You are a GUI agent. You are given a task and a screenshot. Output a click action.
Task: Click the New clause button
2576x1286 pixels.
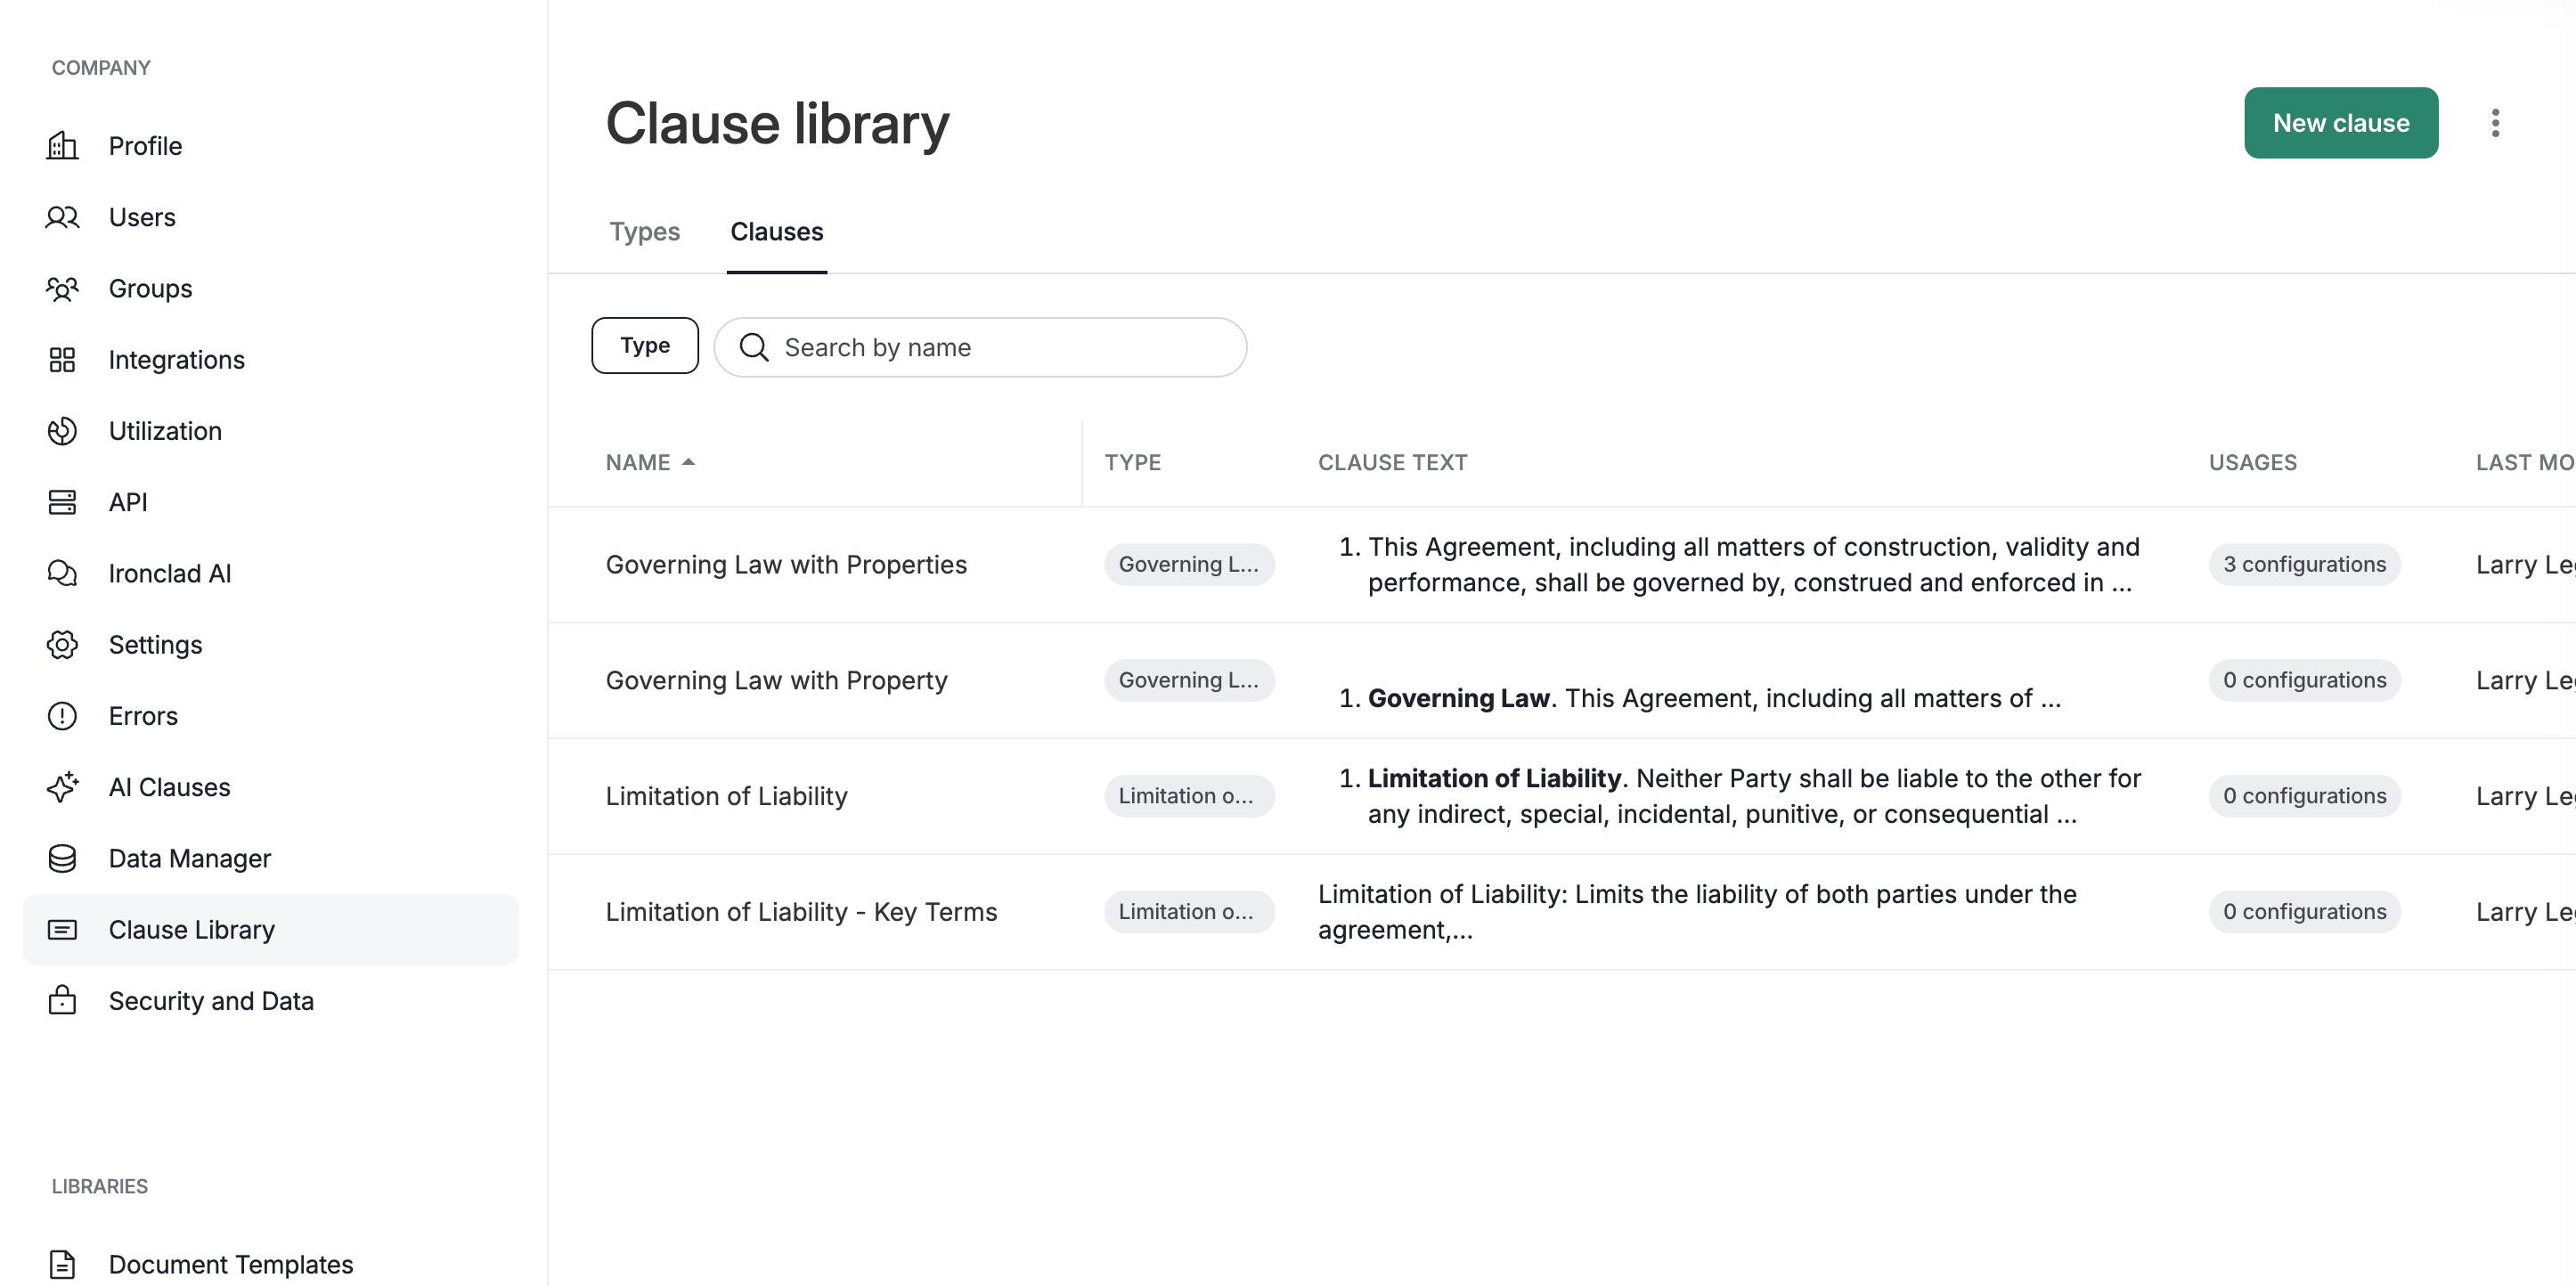click(x=2340, y=123)
